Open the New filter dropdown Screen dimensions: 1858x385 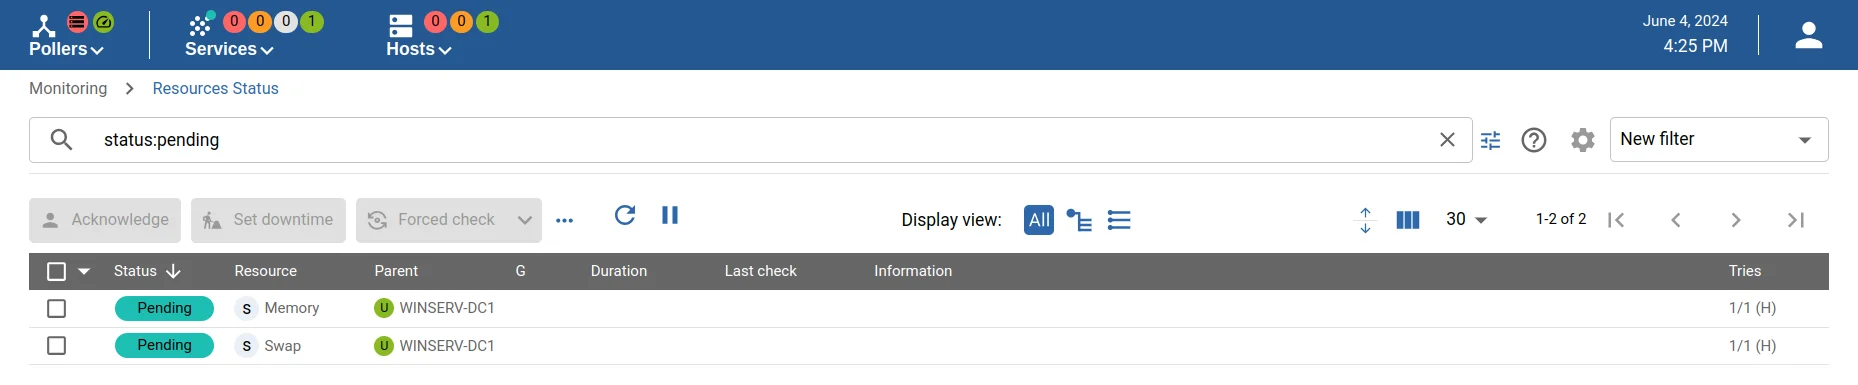(1718, 140)
